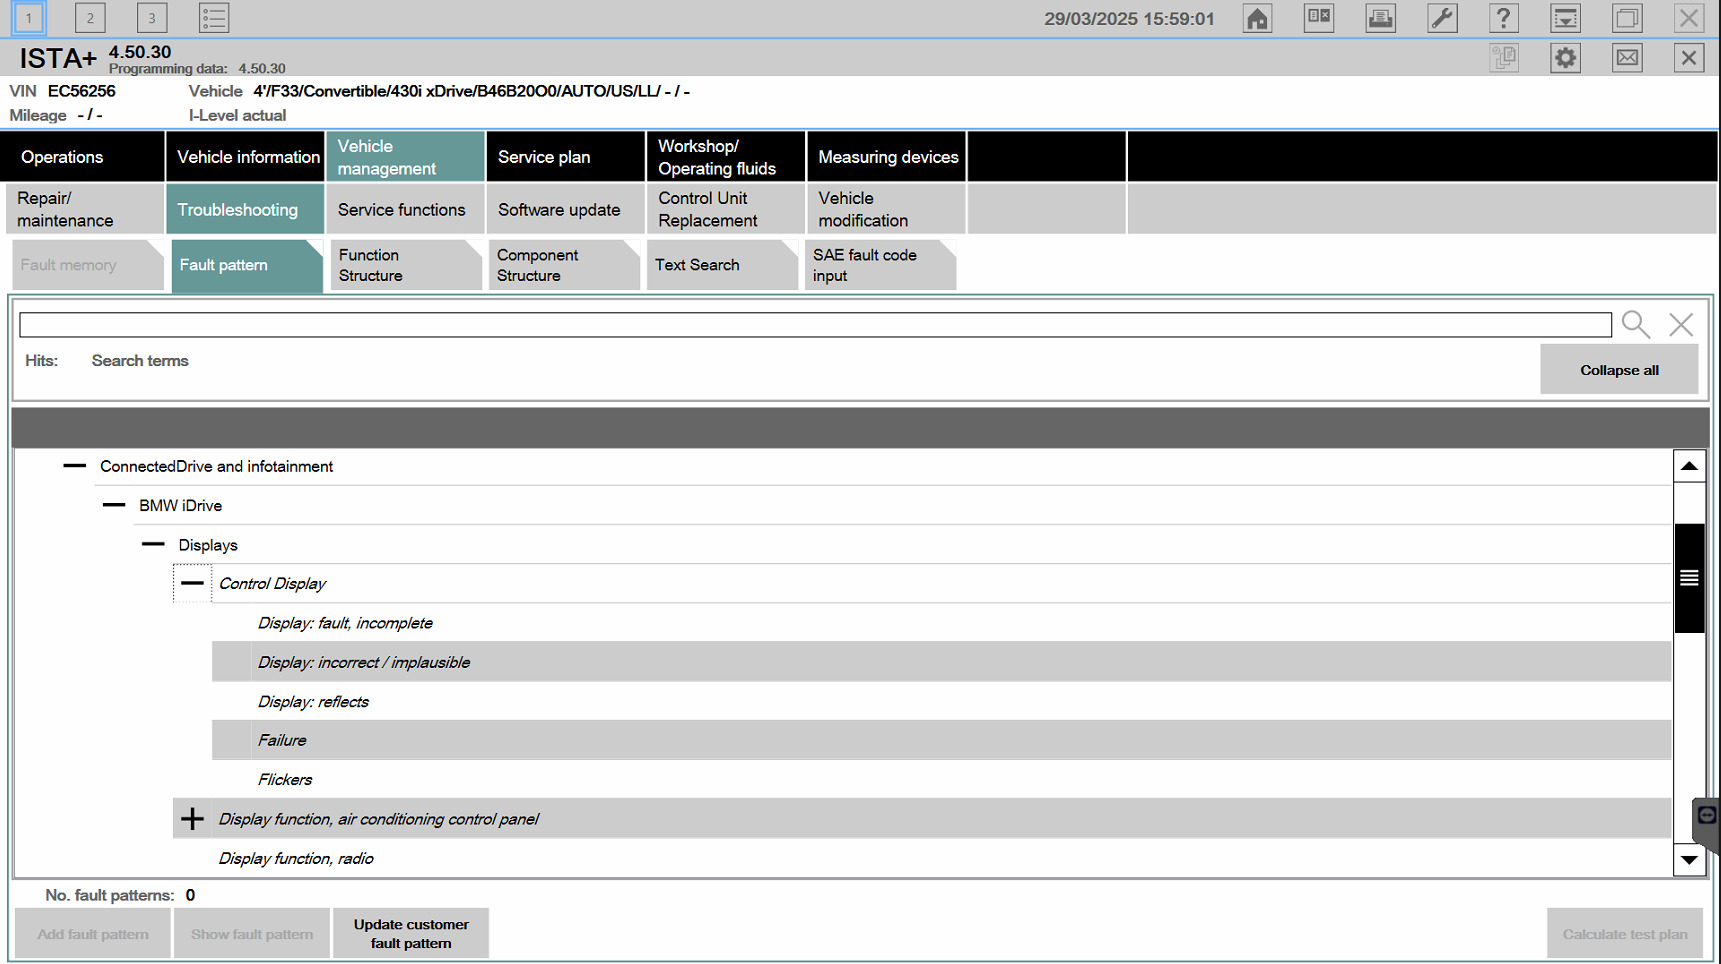Viewport: 1721px width, 964px height.
Task: Click the scrollbar down arrow
Action: pos(1689,860)
